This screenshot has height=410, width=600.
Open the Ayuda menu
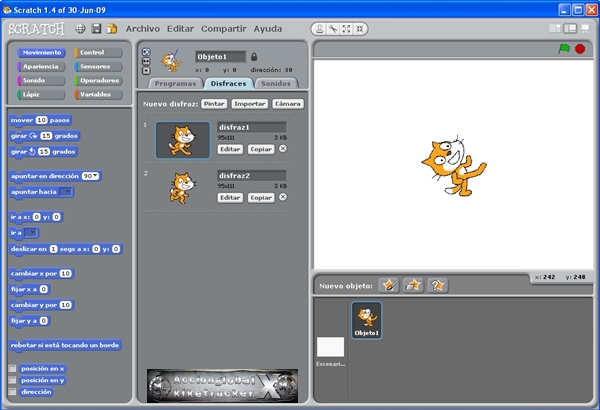click(268, 29)
